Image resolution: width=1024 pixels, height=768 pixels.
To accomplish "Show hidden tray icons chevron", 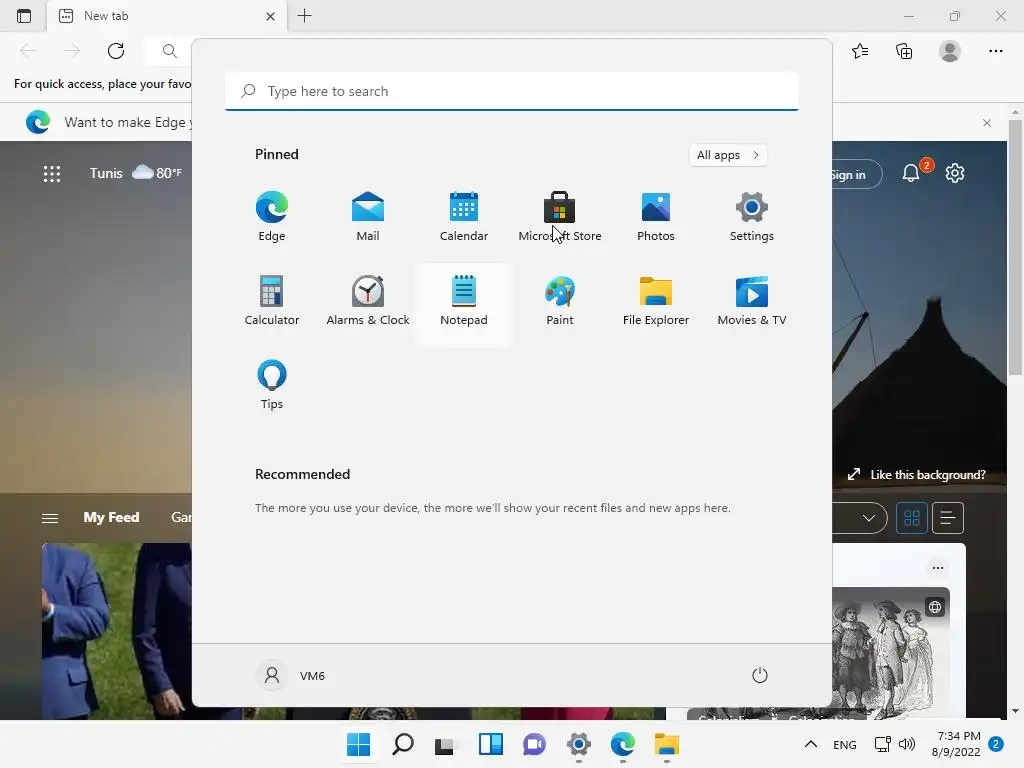I will pos(810,744).
